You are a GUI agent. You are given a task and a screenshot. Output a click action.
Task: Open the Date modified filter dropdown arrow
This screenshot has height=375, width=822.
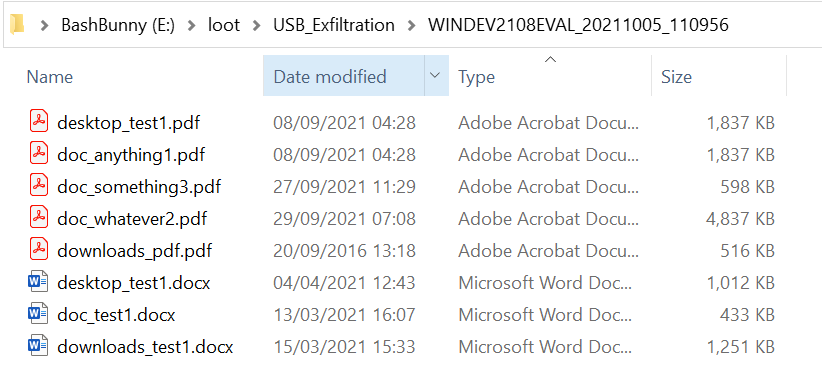(x=435, y=76)
